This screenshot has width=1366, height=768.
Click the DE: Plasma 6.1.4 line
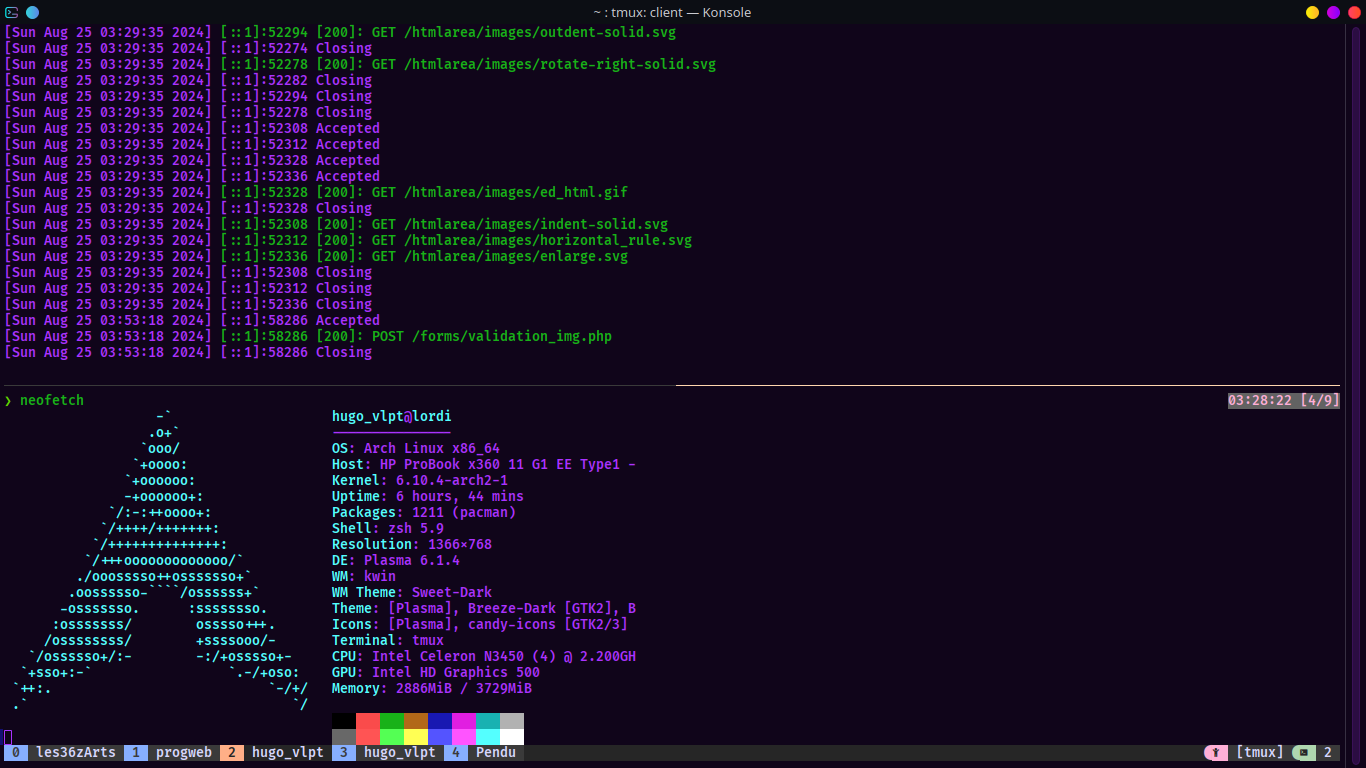coord(396,560)
